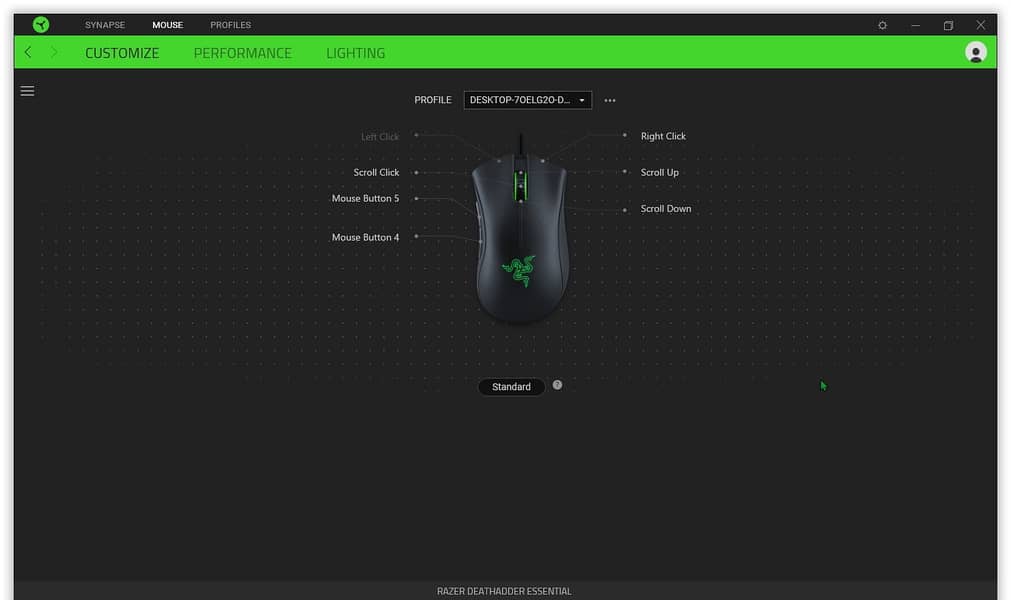The image size is (1011, 600).
Task: Click the PROFILE label text
Action: [x=433, y=100]
